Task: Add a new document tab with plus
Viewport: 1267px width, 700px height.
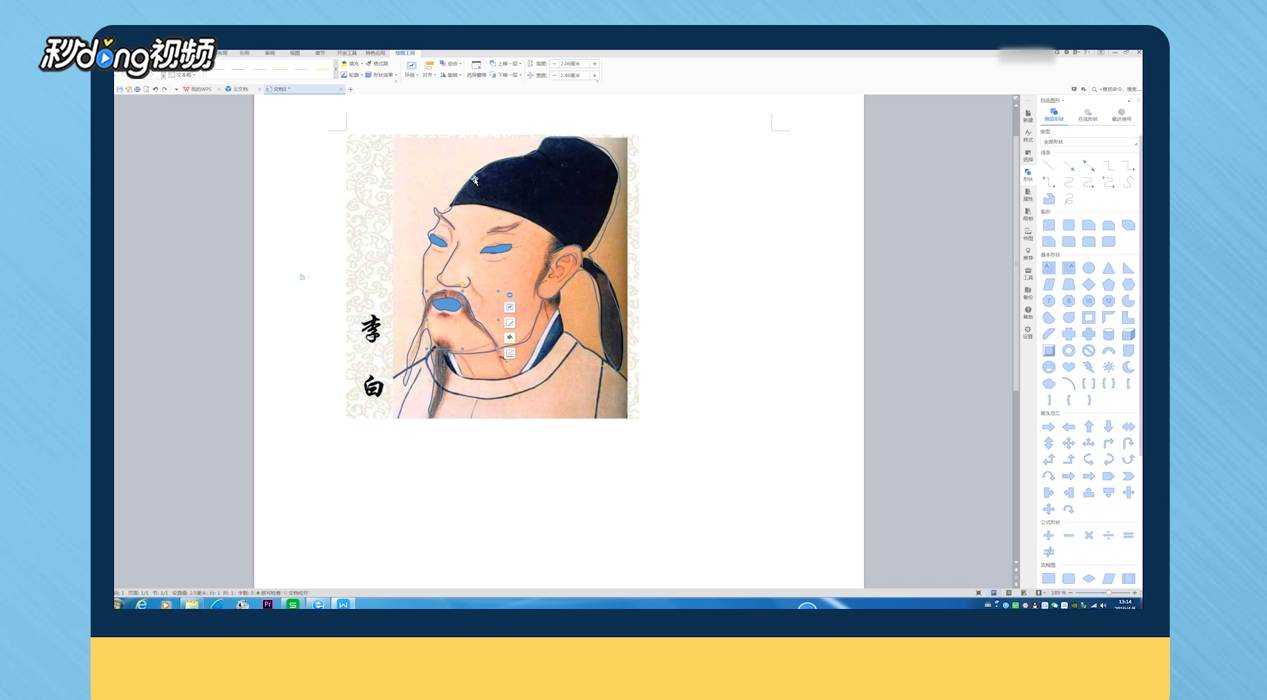Action: point(351,89)
